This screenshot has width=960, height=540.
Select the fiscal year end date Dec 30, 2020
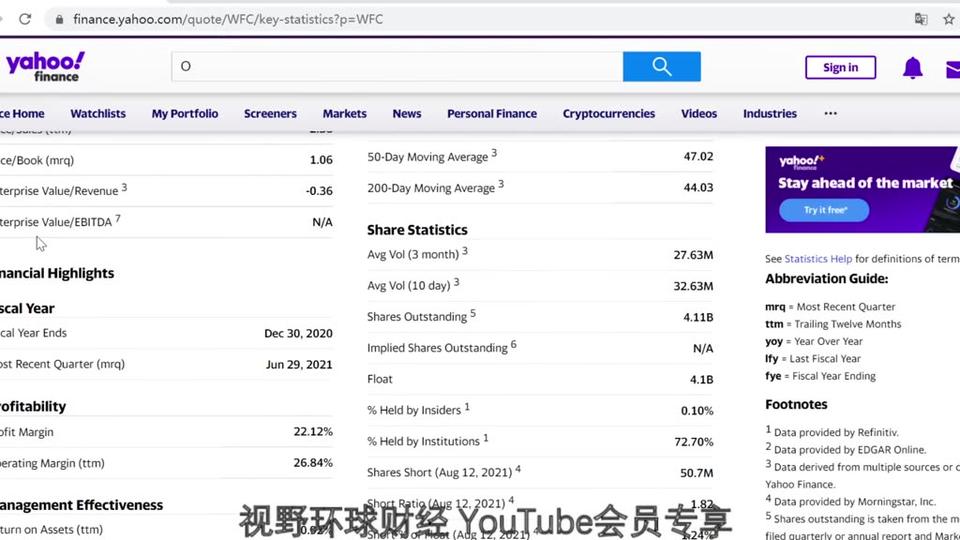[x=298, y=333]
